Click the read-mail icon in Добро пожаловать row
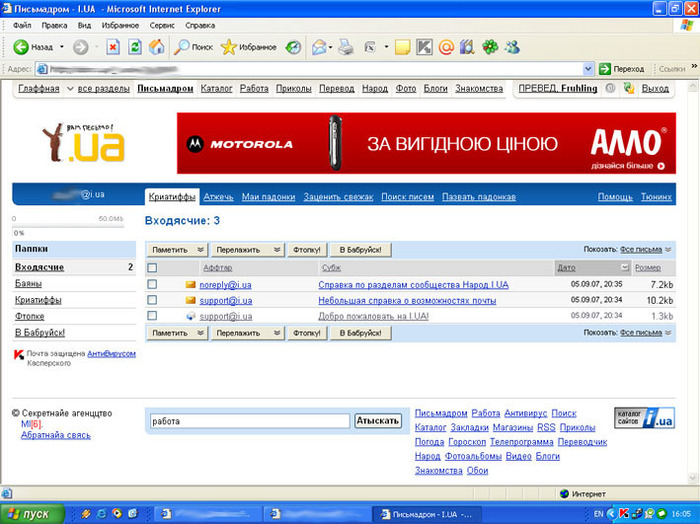This screenshot has width=700, height=524. tap(191, 316)
